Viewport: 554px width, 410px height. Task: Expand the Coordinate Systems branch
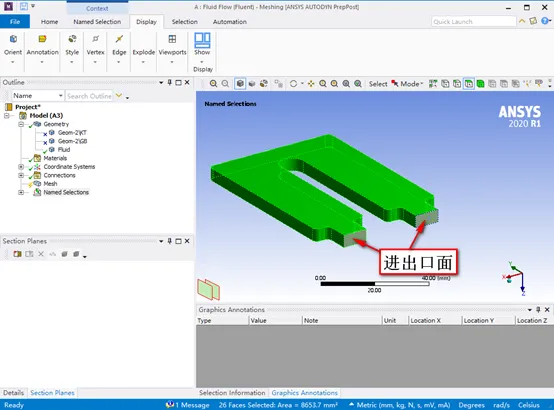point(21,167)
